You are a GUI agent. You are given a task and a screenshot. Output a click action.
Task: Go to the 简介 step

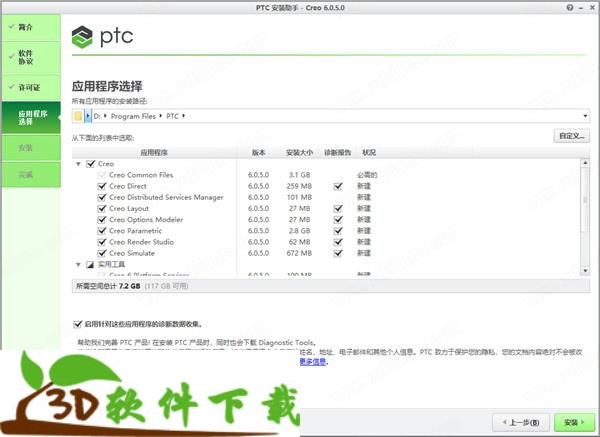(x=31, y=28)
